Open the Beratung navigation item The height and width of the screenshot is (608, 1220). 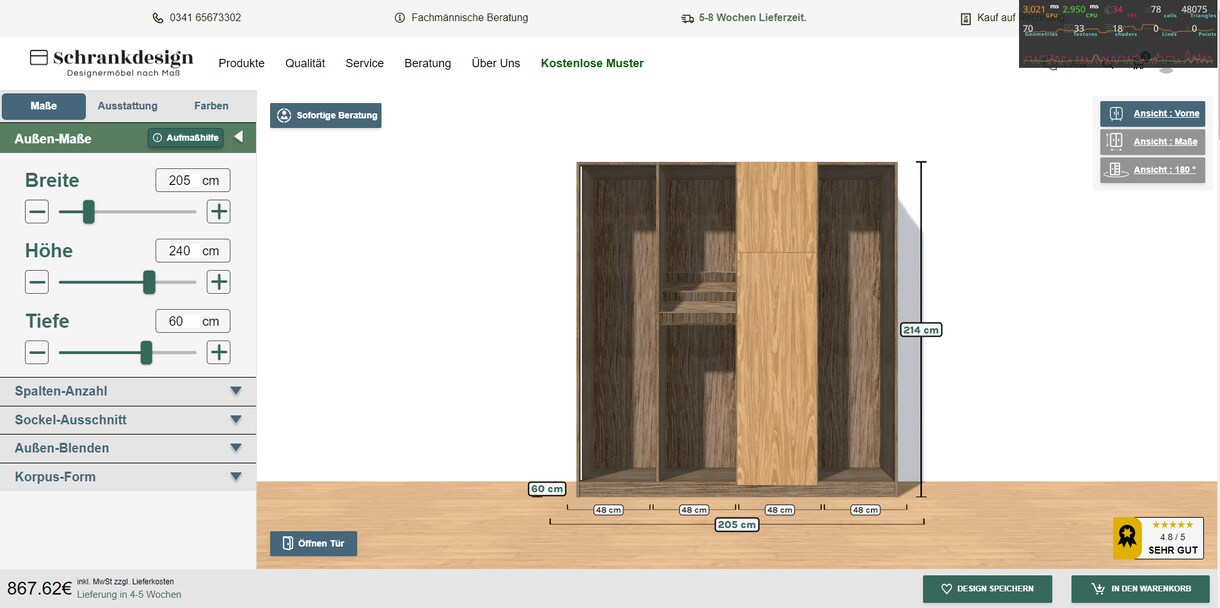coord(428,63)
